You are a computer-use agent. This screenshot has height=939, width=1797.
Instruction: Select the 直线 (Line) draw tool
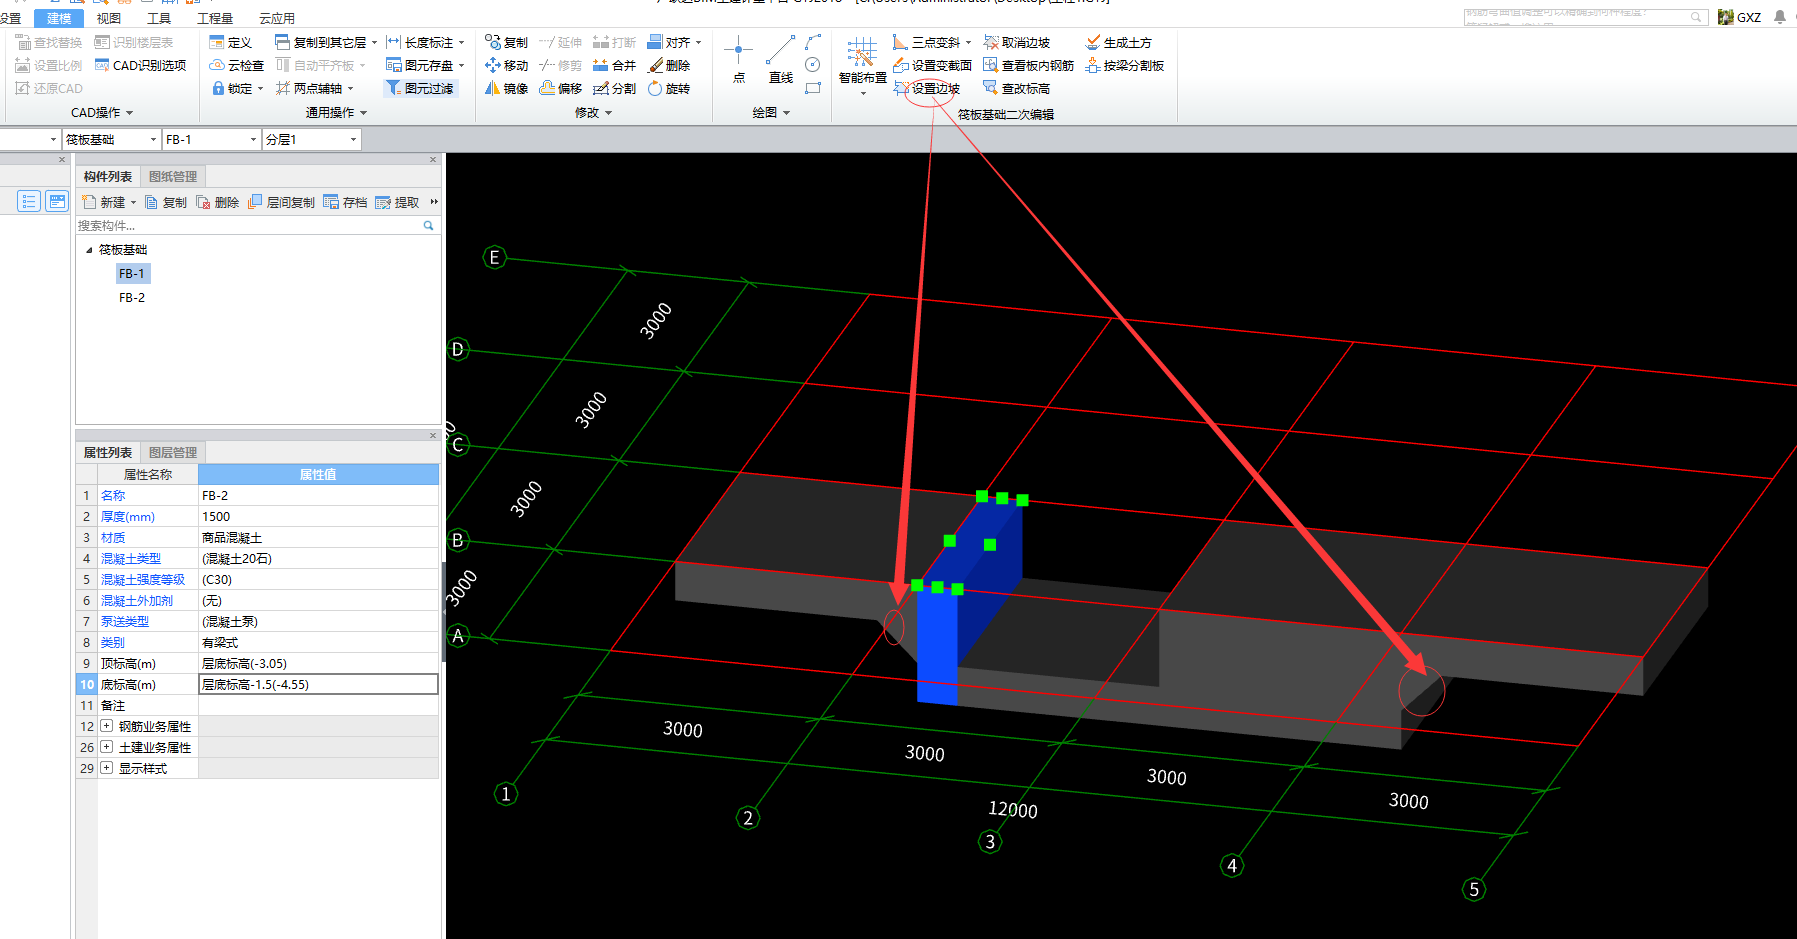point(781,58)
